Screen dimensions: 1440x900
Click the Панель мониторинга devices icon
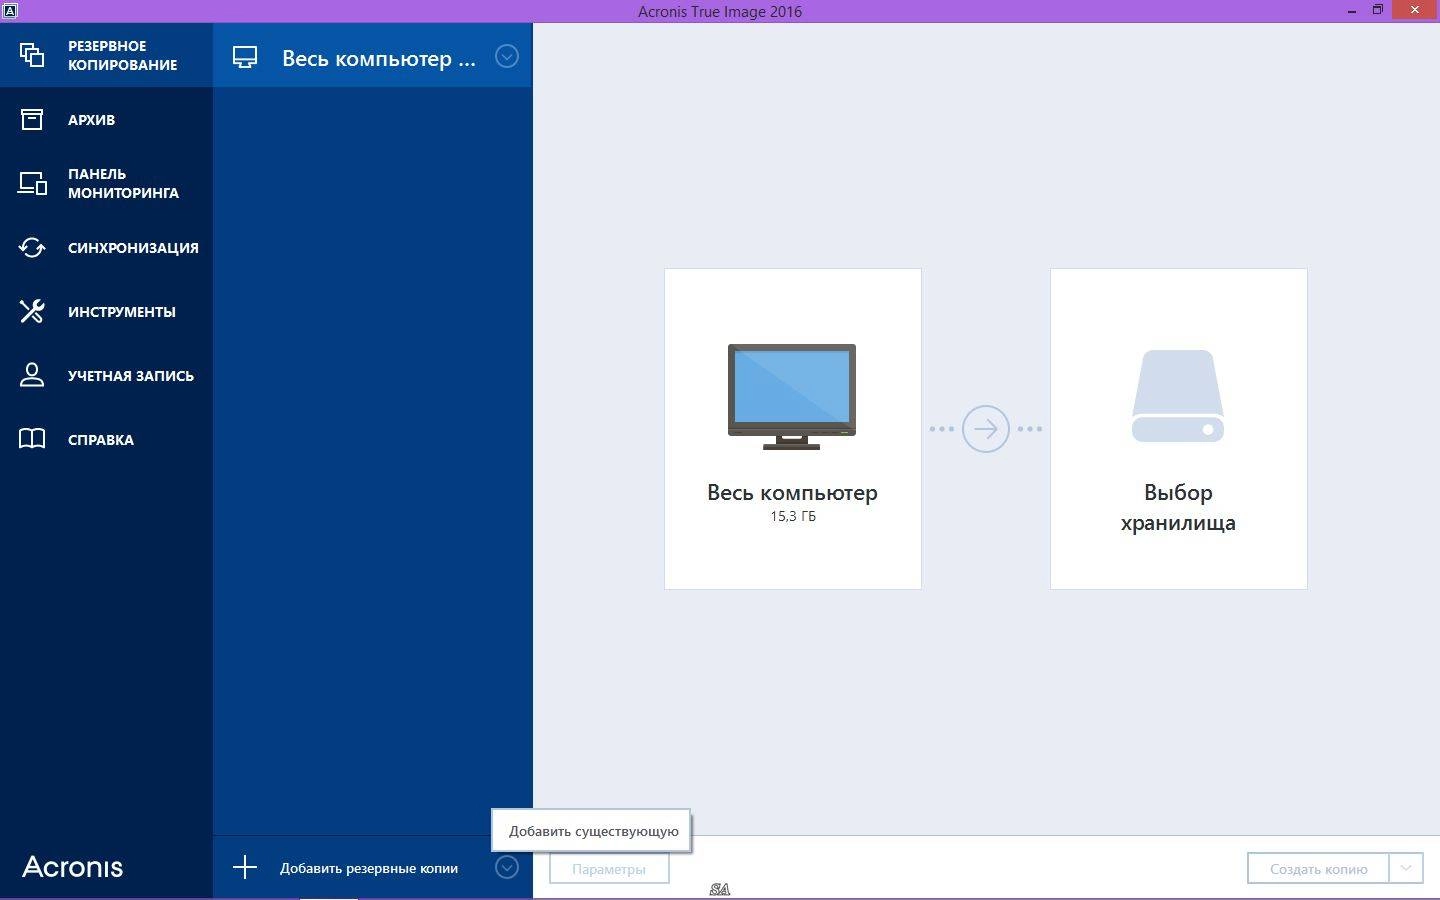pos(32,183)
